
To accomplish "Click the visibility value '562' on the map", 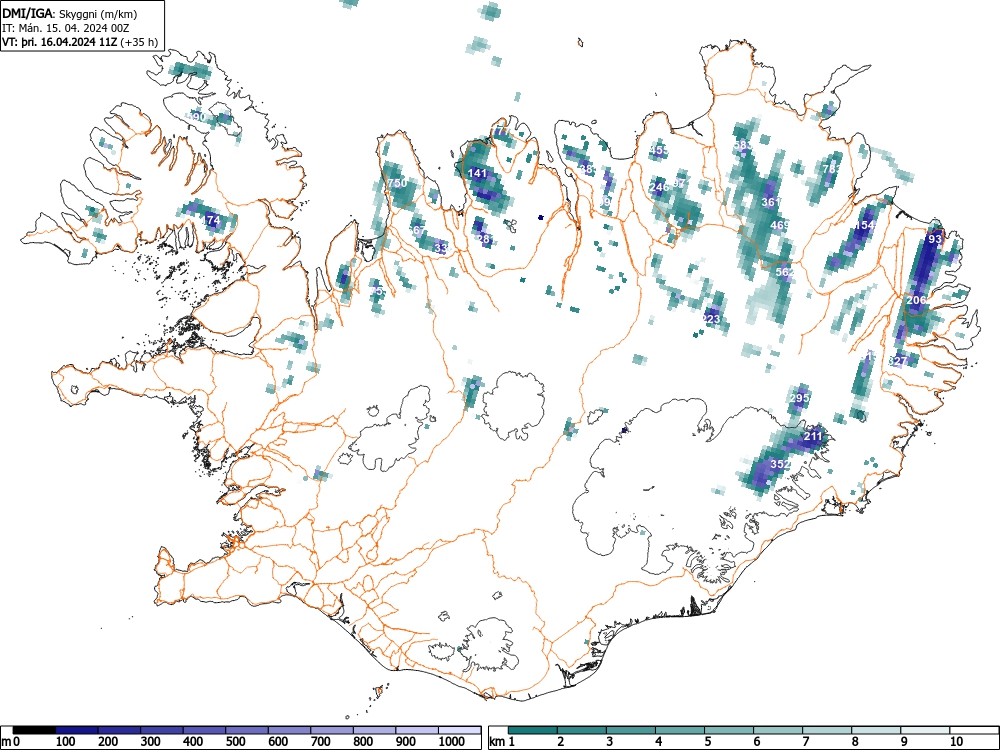I will (x=785, y=272).
